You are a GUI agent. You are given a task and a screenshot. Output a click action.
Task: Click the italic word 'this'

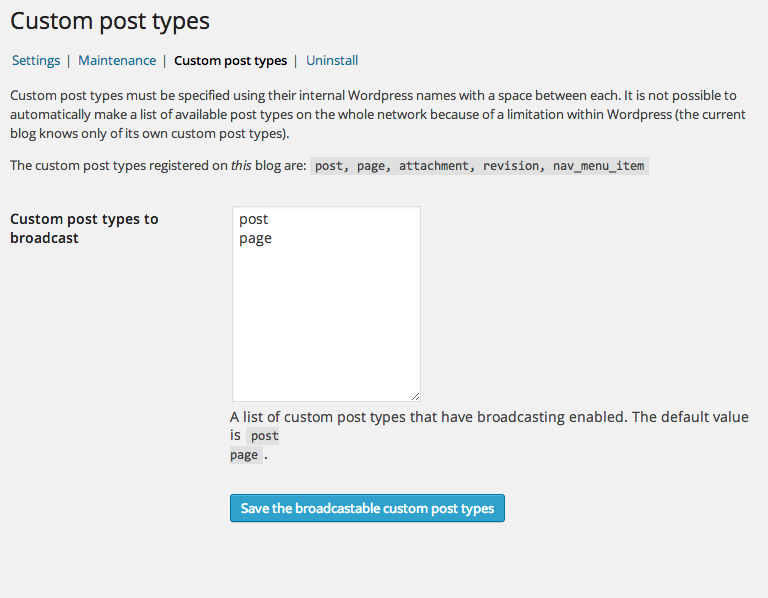tap(241, 166)
